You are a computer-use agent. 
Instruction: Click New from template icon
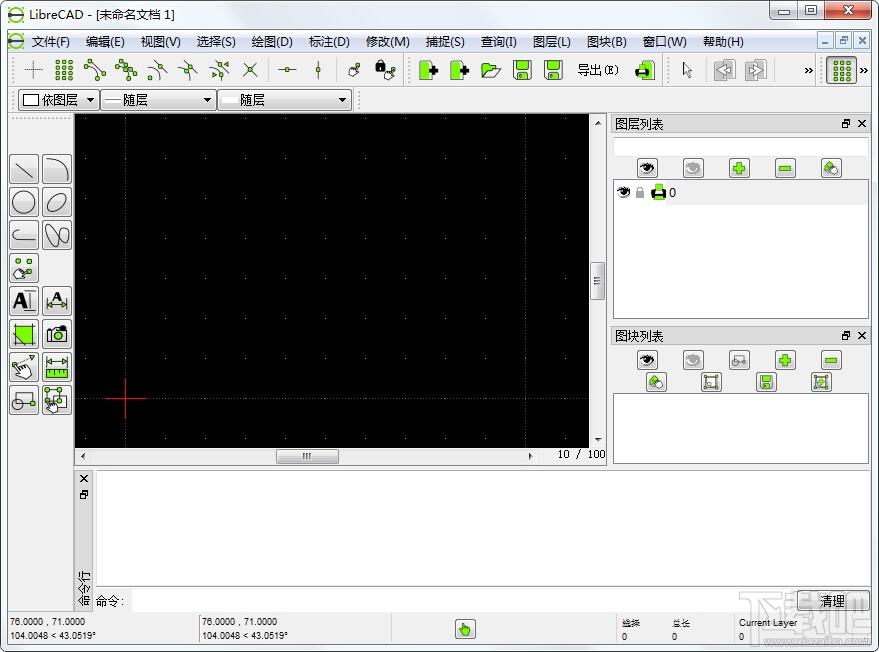click(459, 70)
